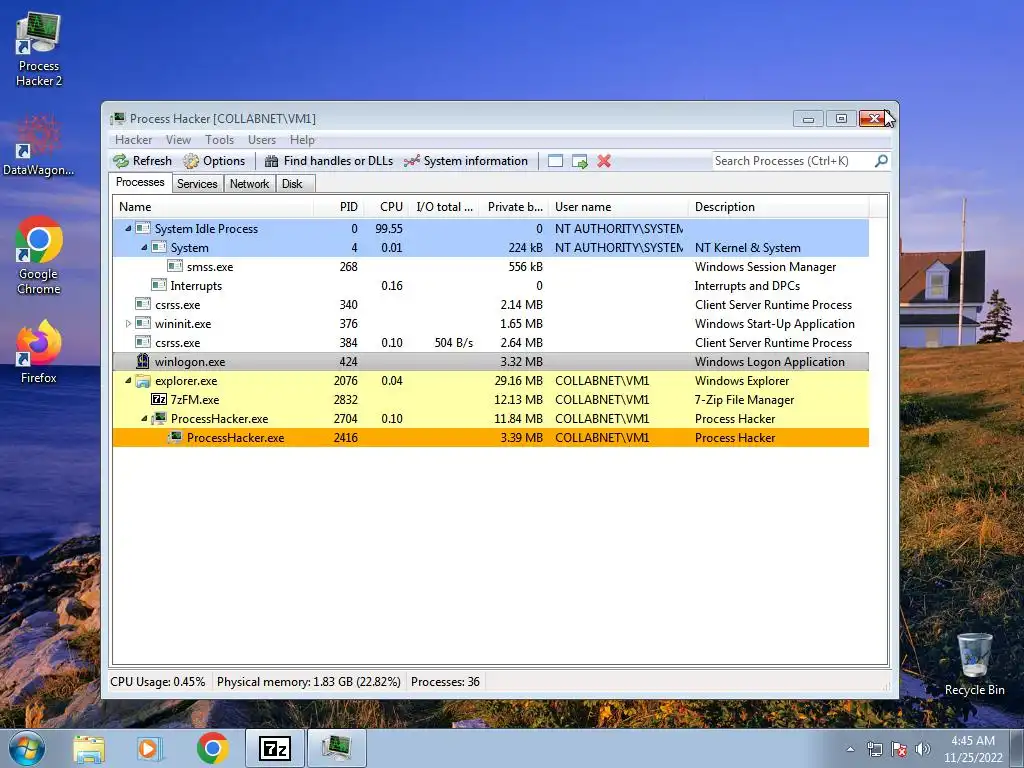Click the Processes: 36 status entry
Viewport: 1024px width, 768px height.
445,682
